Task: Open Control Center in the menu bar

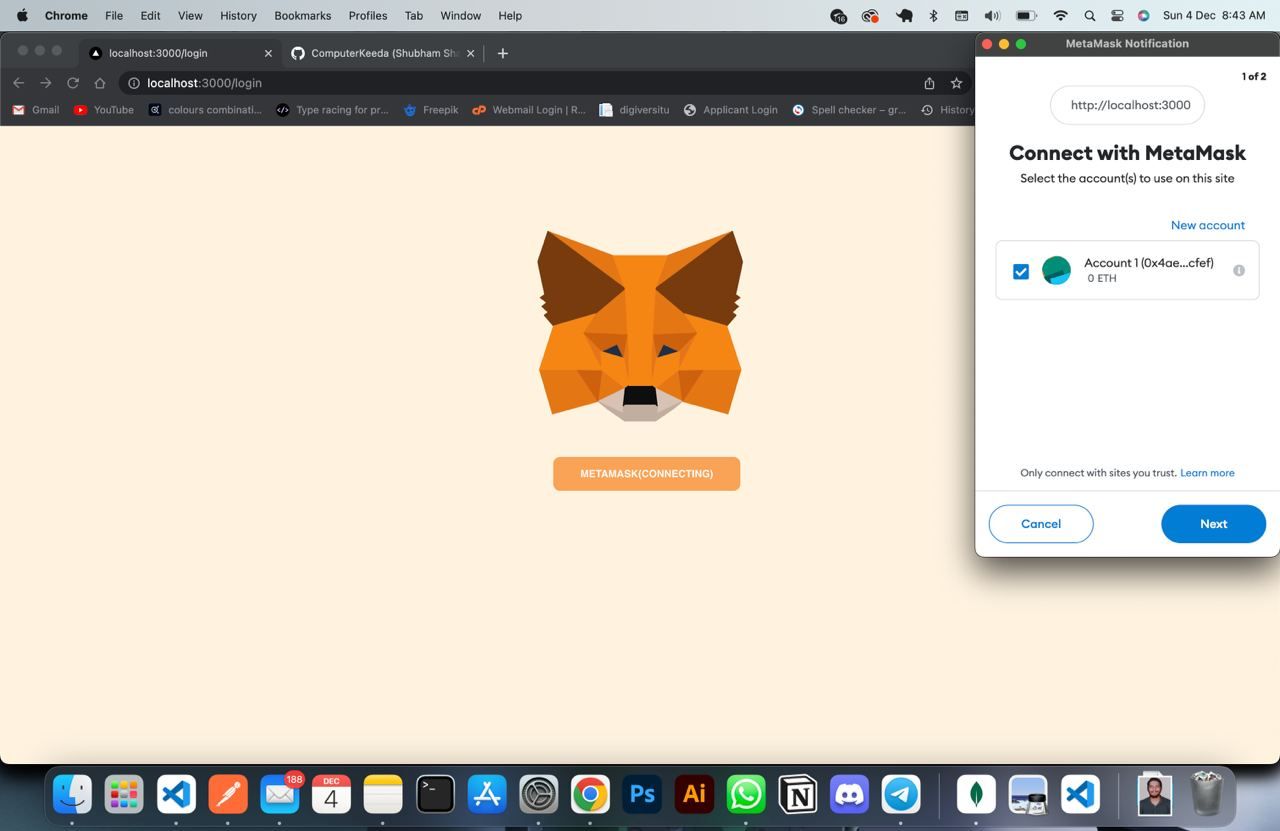Action: [1117, 16]
